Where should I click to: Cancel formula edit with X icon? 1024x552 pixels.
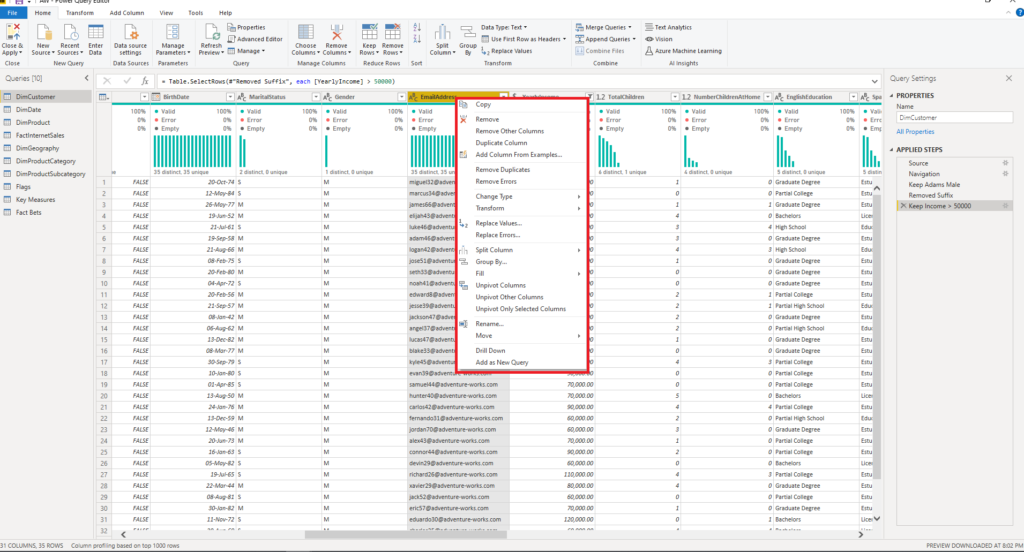[x=107, y=81]
